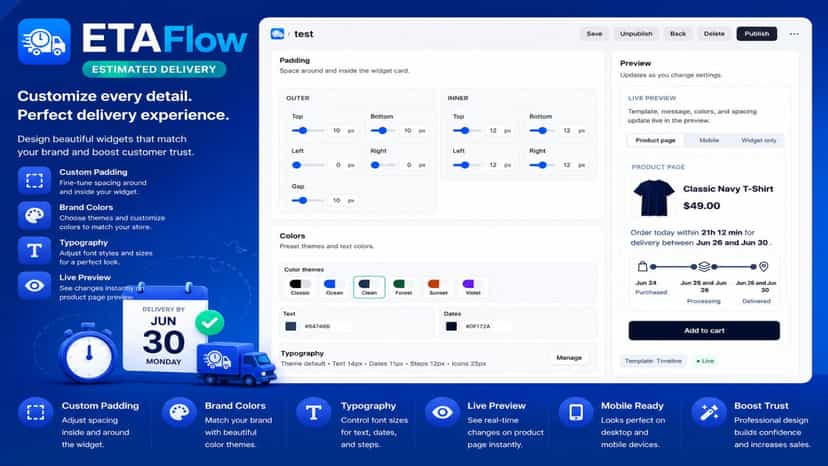Select the Violet color theme
The image size is (828, 466).
click(x=473, y=287)
